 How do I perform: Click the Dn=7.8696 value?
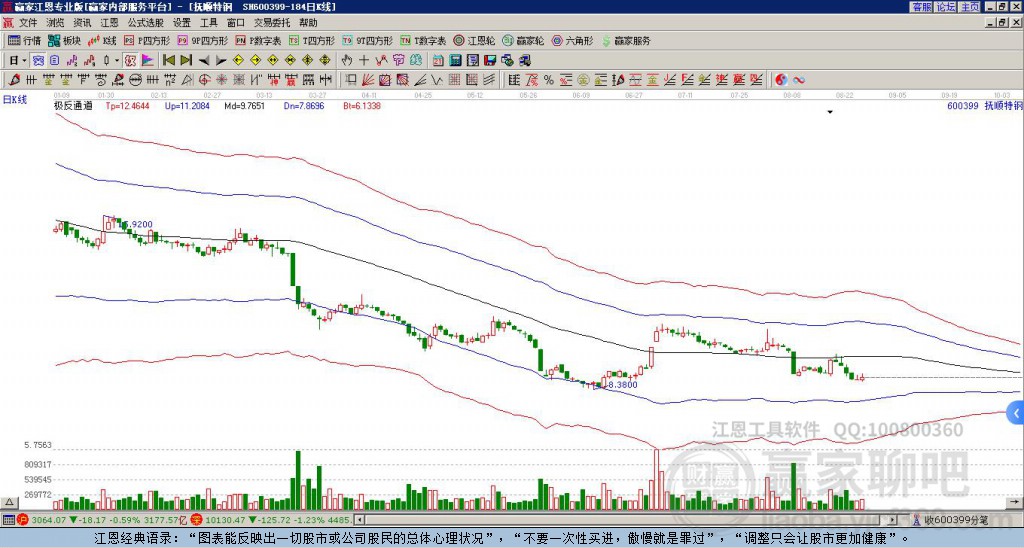304,105
